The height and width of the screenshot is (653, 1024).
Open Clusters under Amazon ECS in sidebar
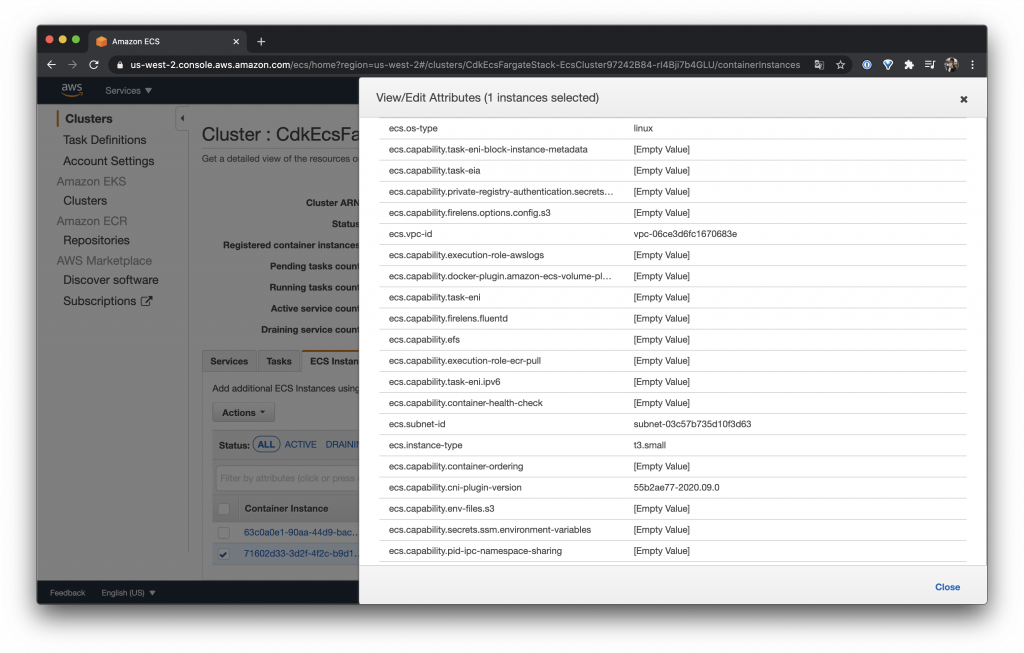point(89,119)
